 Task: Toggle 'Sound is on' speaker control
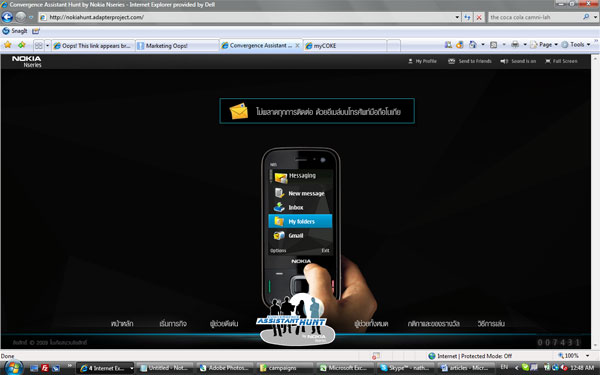click(x=518, y=61)
